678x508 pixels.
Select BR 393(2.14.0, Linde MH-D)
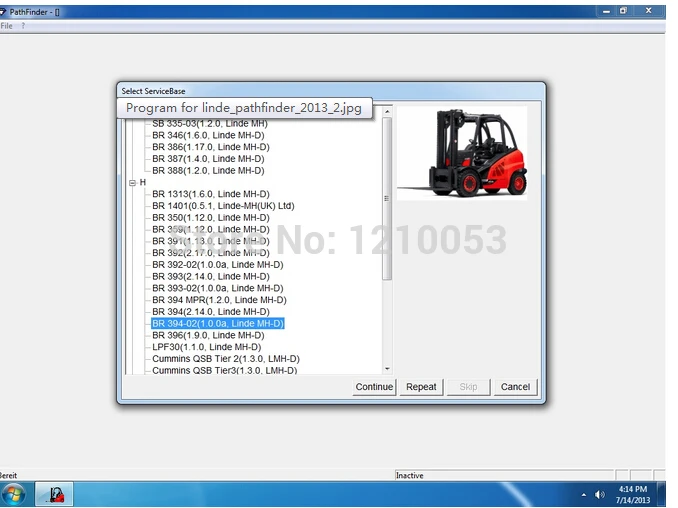[211, 276]
